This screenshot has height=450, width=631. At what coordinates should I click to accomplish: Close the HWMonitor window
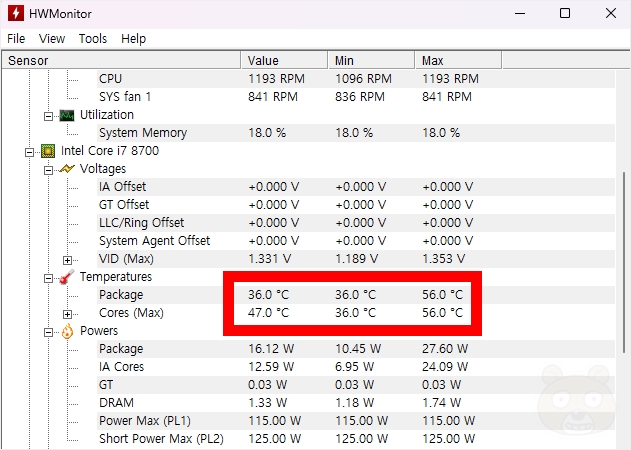(x=611, y=13)
